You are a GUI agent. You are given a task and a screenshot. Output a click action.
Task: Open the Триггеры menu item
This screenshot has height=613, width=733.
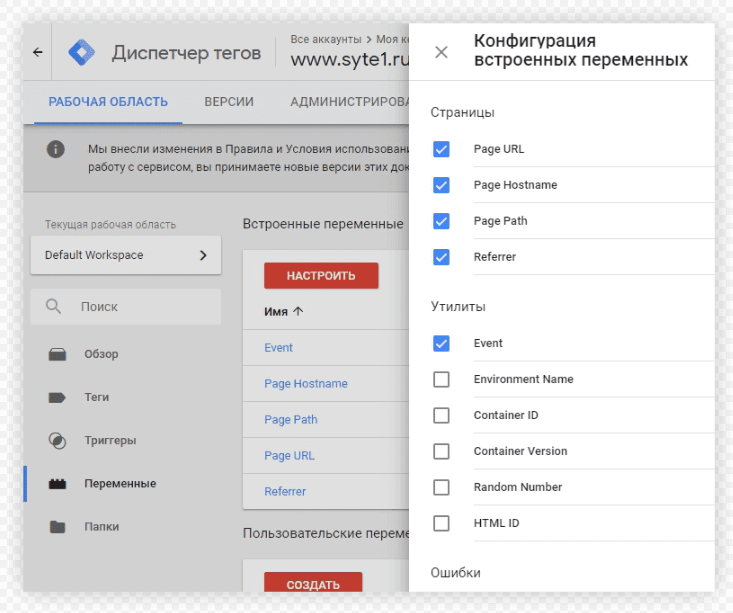(110, 440)
